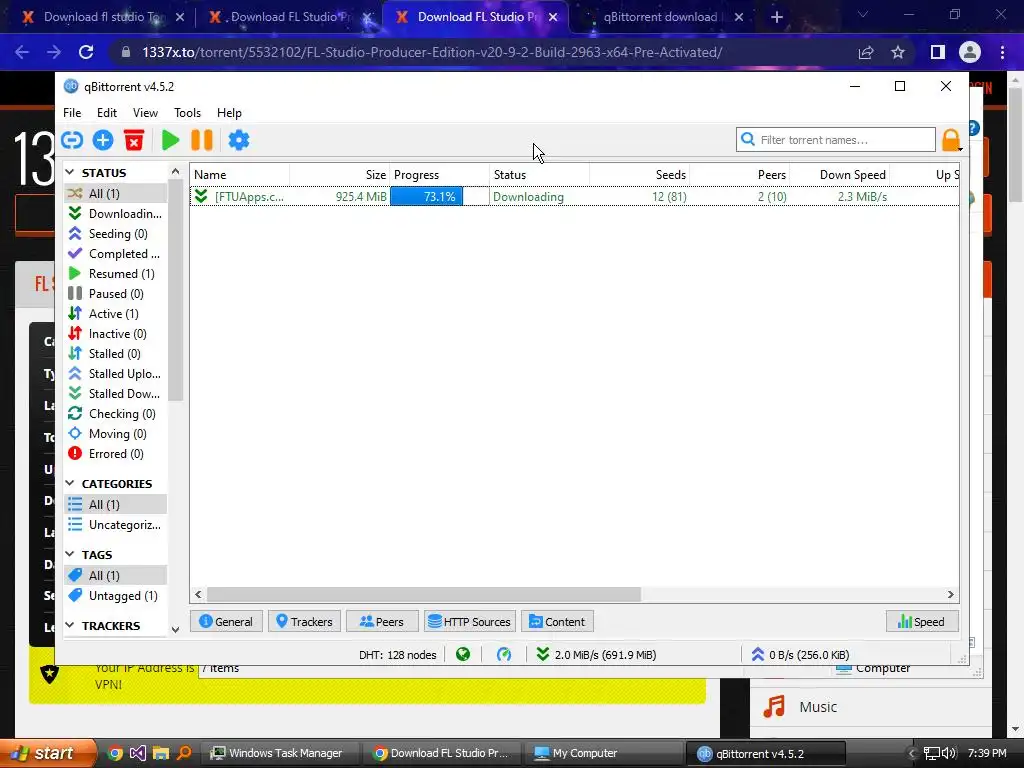Select All (1) under Categories
Viewport: 1024px width, 768px height.
[x=116, y=504]
